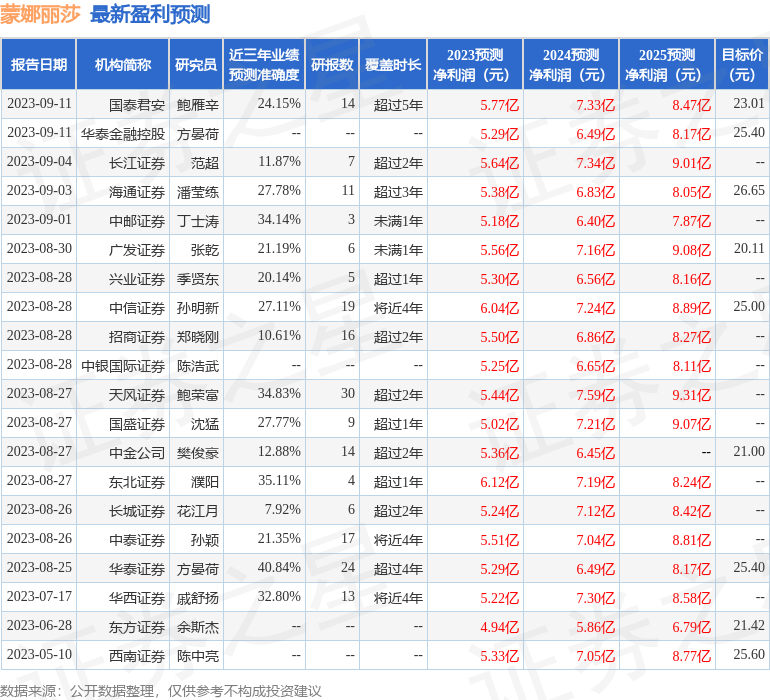Click the 华泰金融控股 institution cell
This screenshot has height=700, width=770.
coord(123,134)
